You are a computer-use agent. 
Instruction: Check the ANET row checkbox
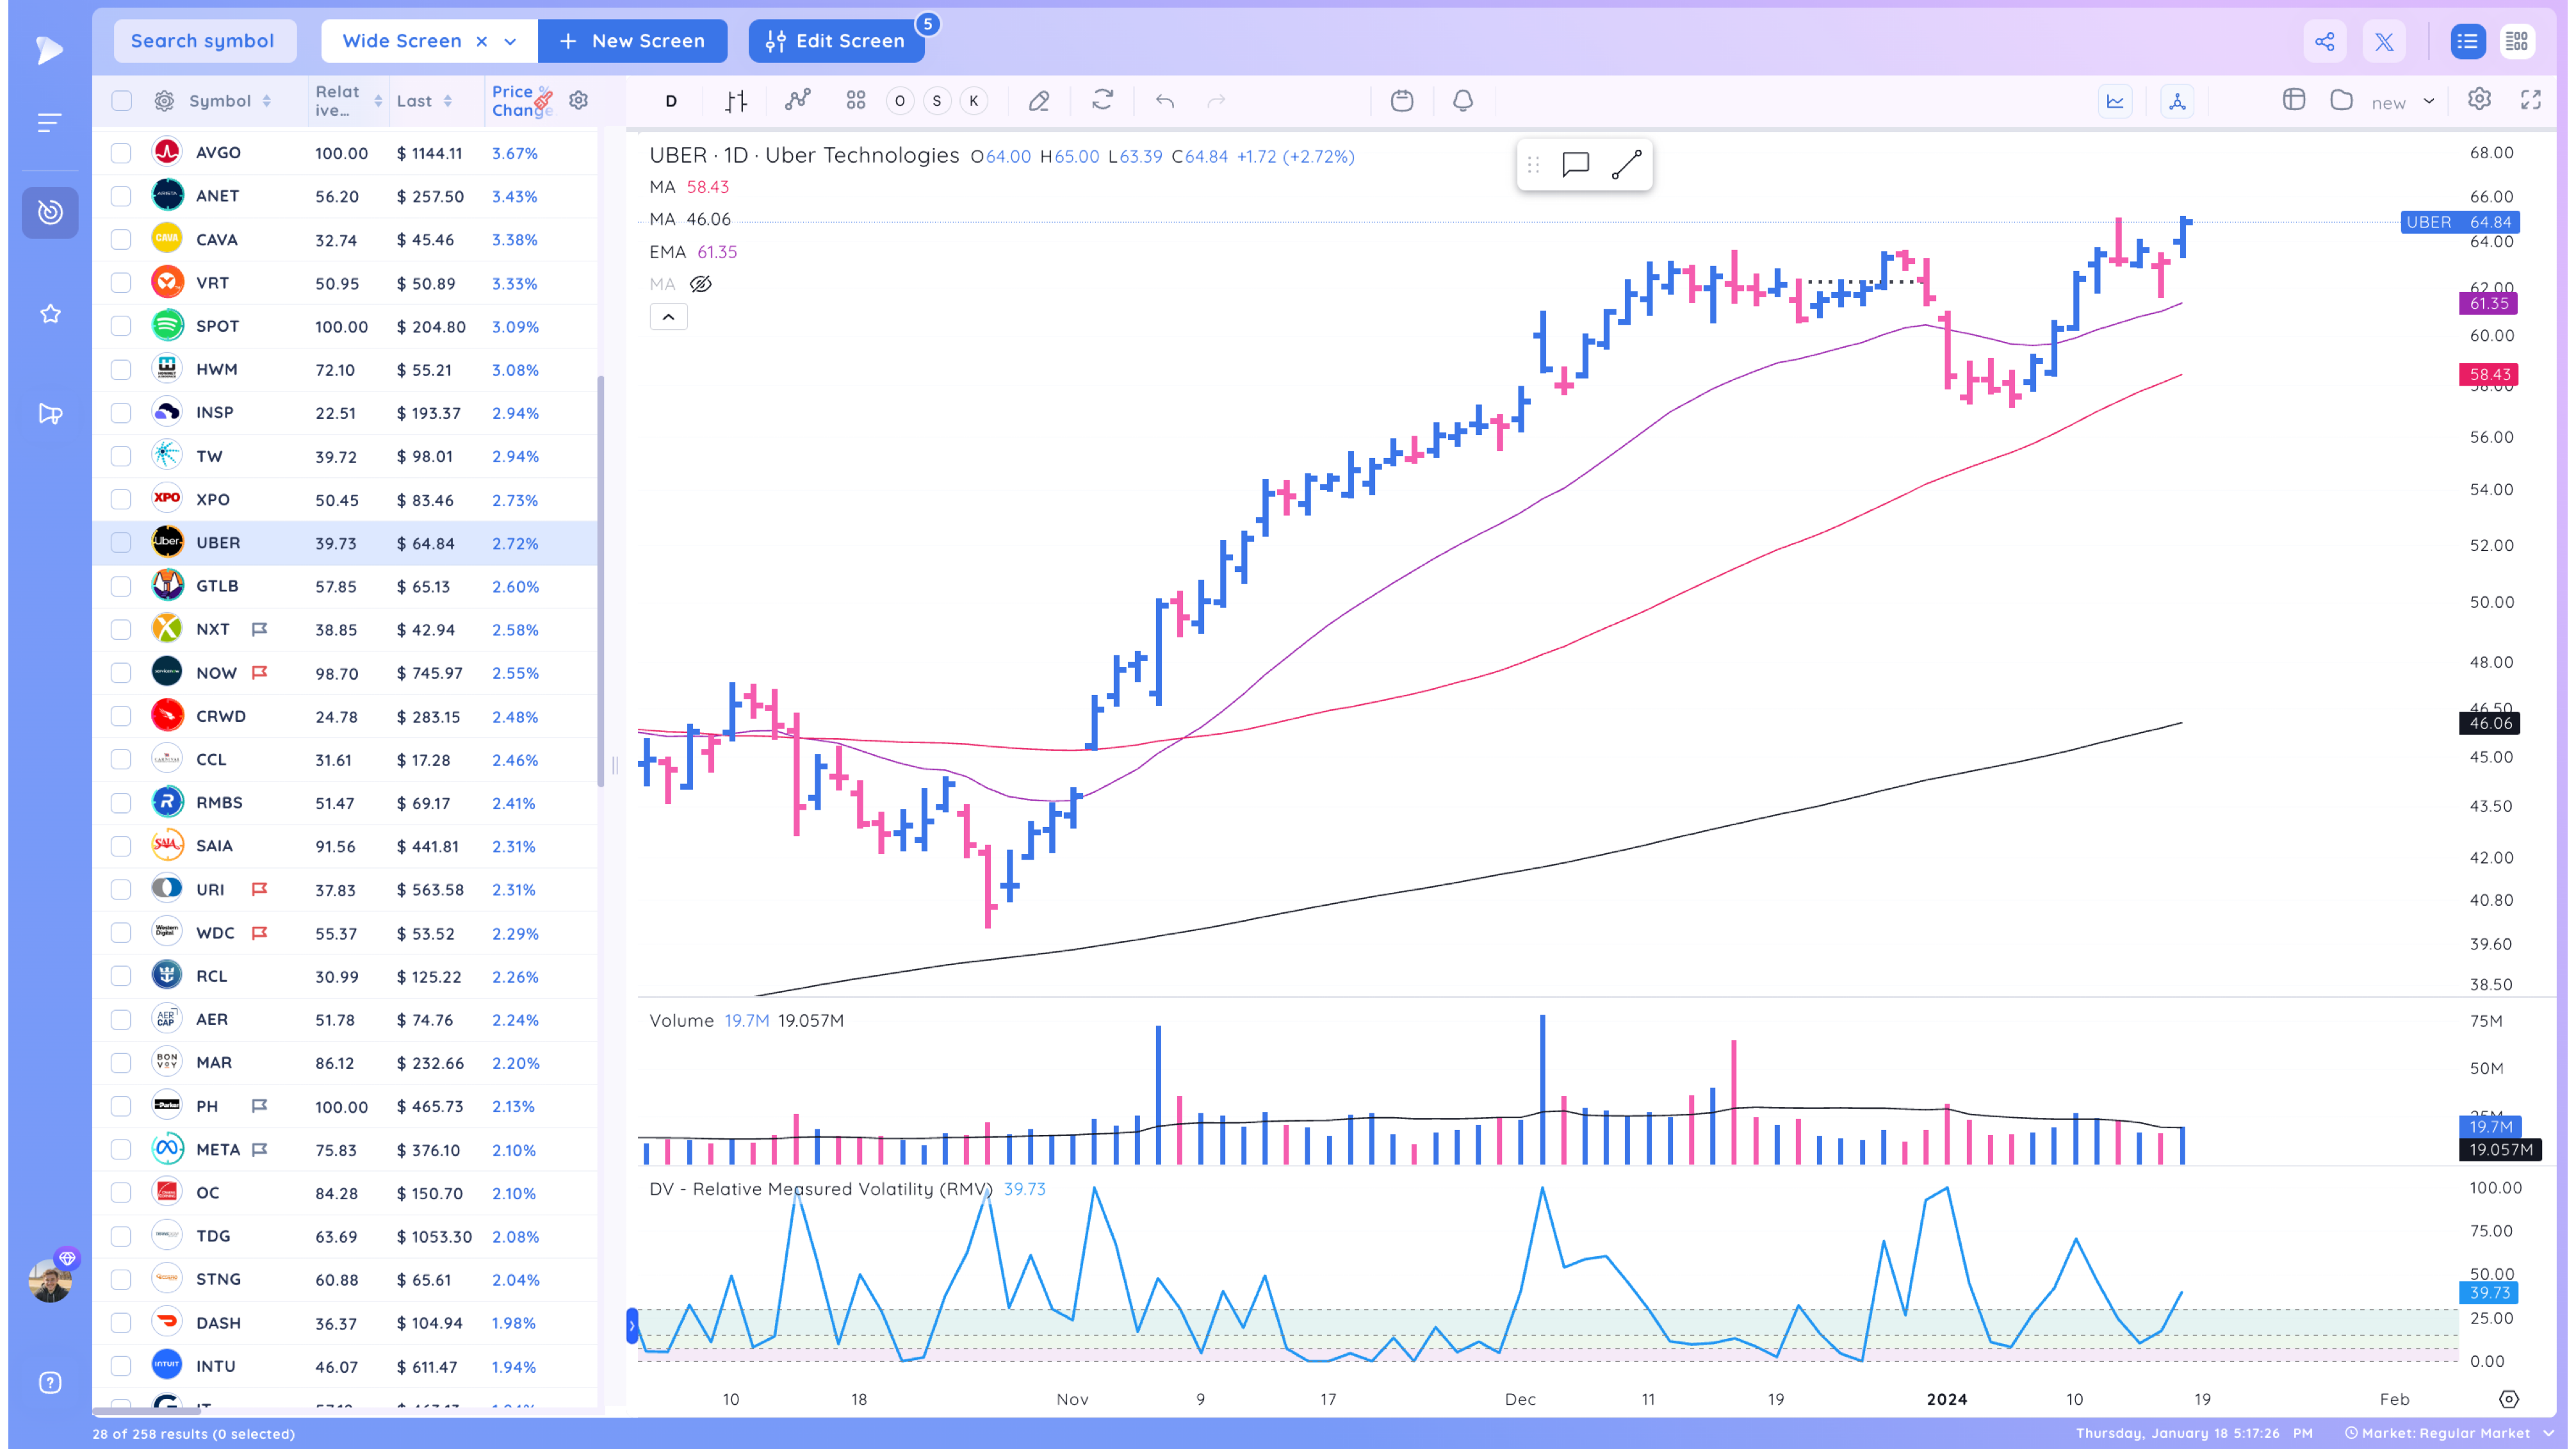click(x=121, y=196)
